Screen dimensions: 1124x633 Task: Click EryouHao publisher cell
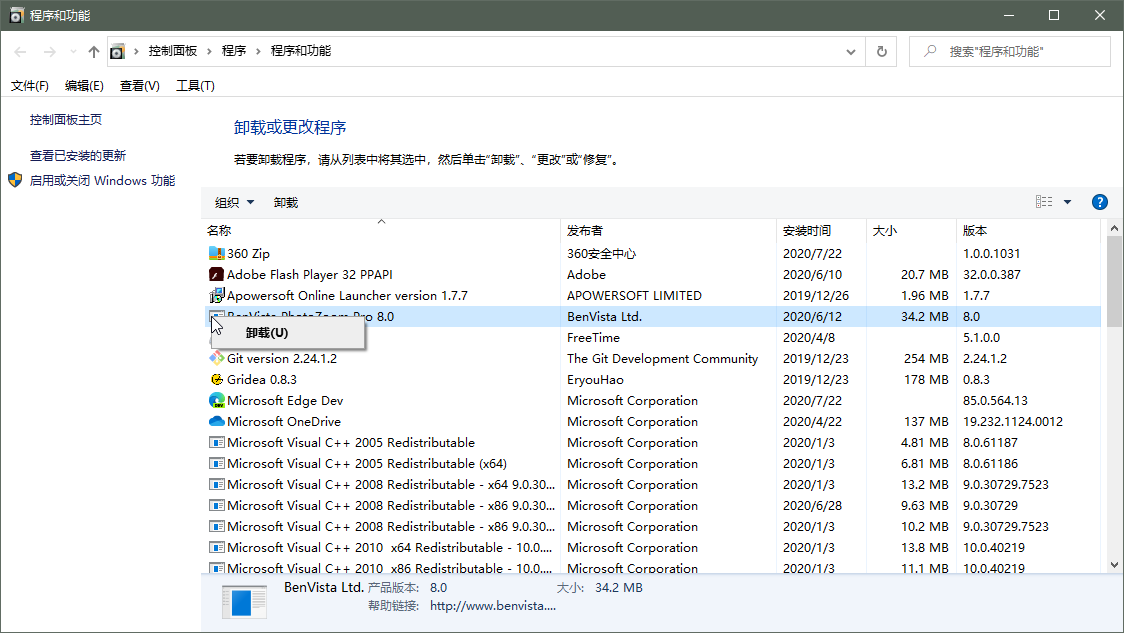tap(595, 380)
